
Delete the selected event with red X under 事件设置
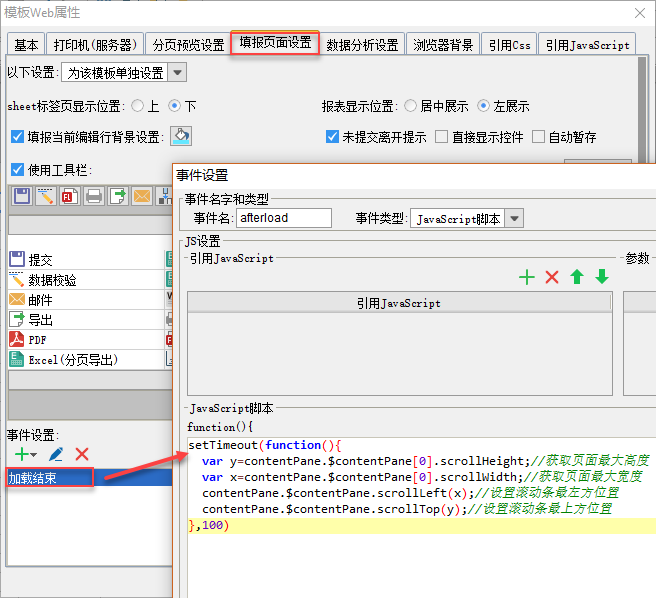[x=82, y=454]
